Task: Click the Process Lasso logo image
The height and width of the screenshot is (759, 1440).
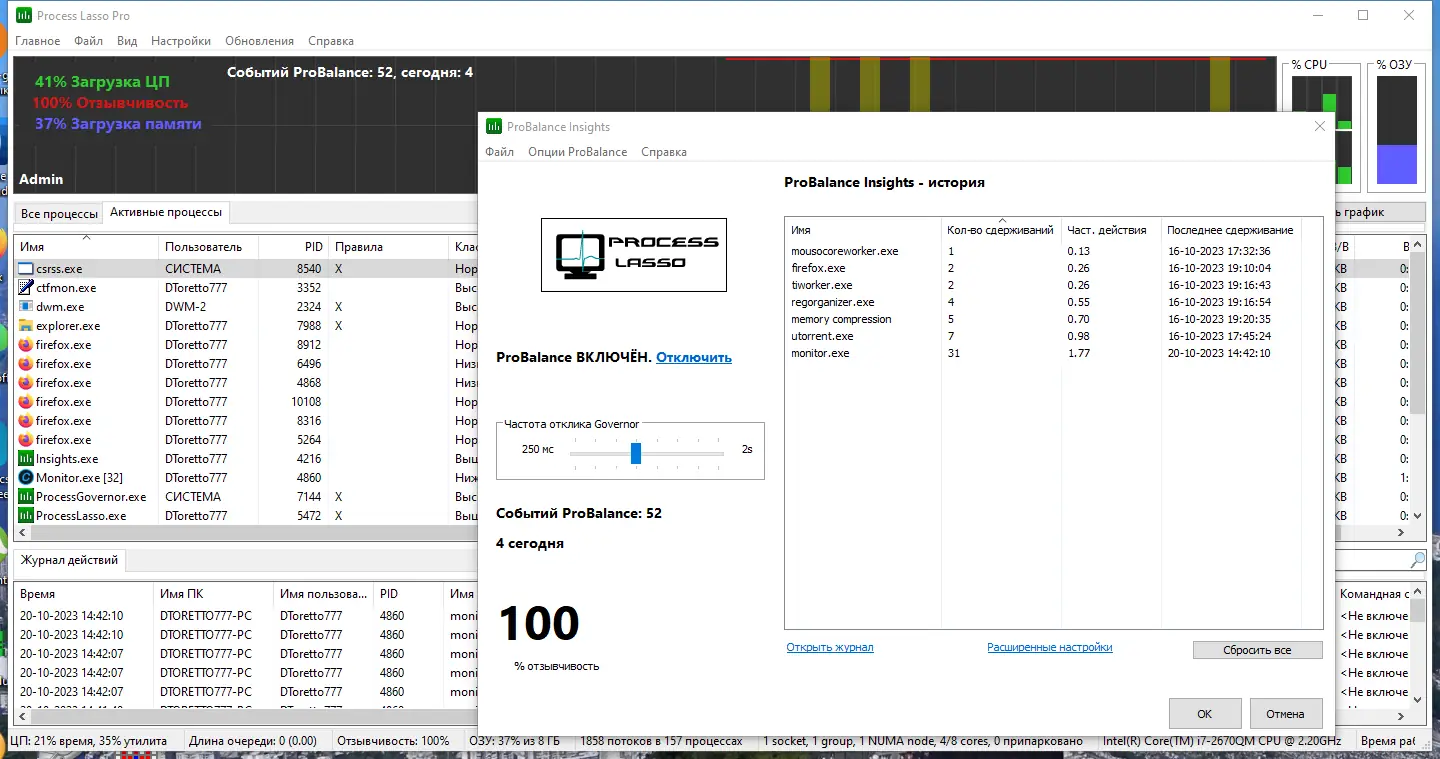Action: click(x=634, y=255)
